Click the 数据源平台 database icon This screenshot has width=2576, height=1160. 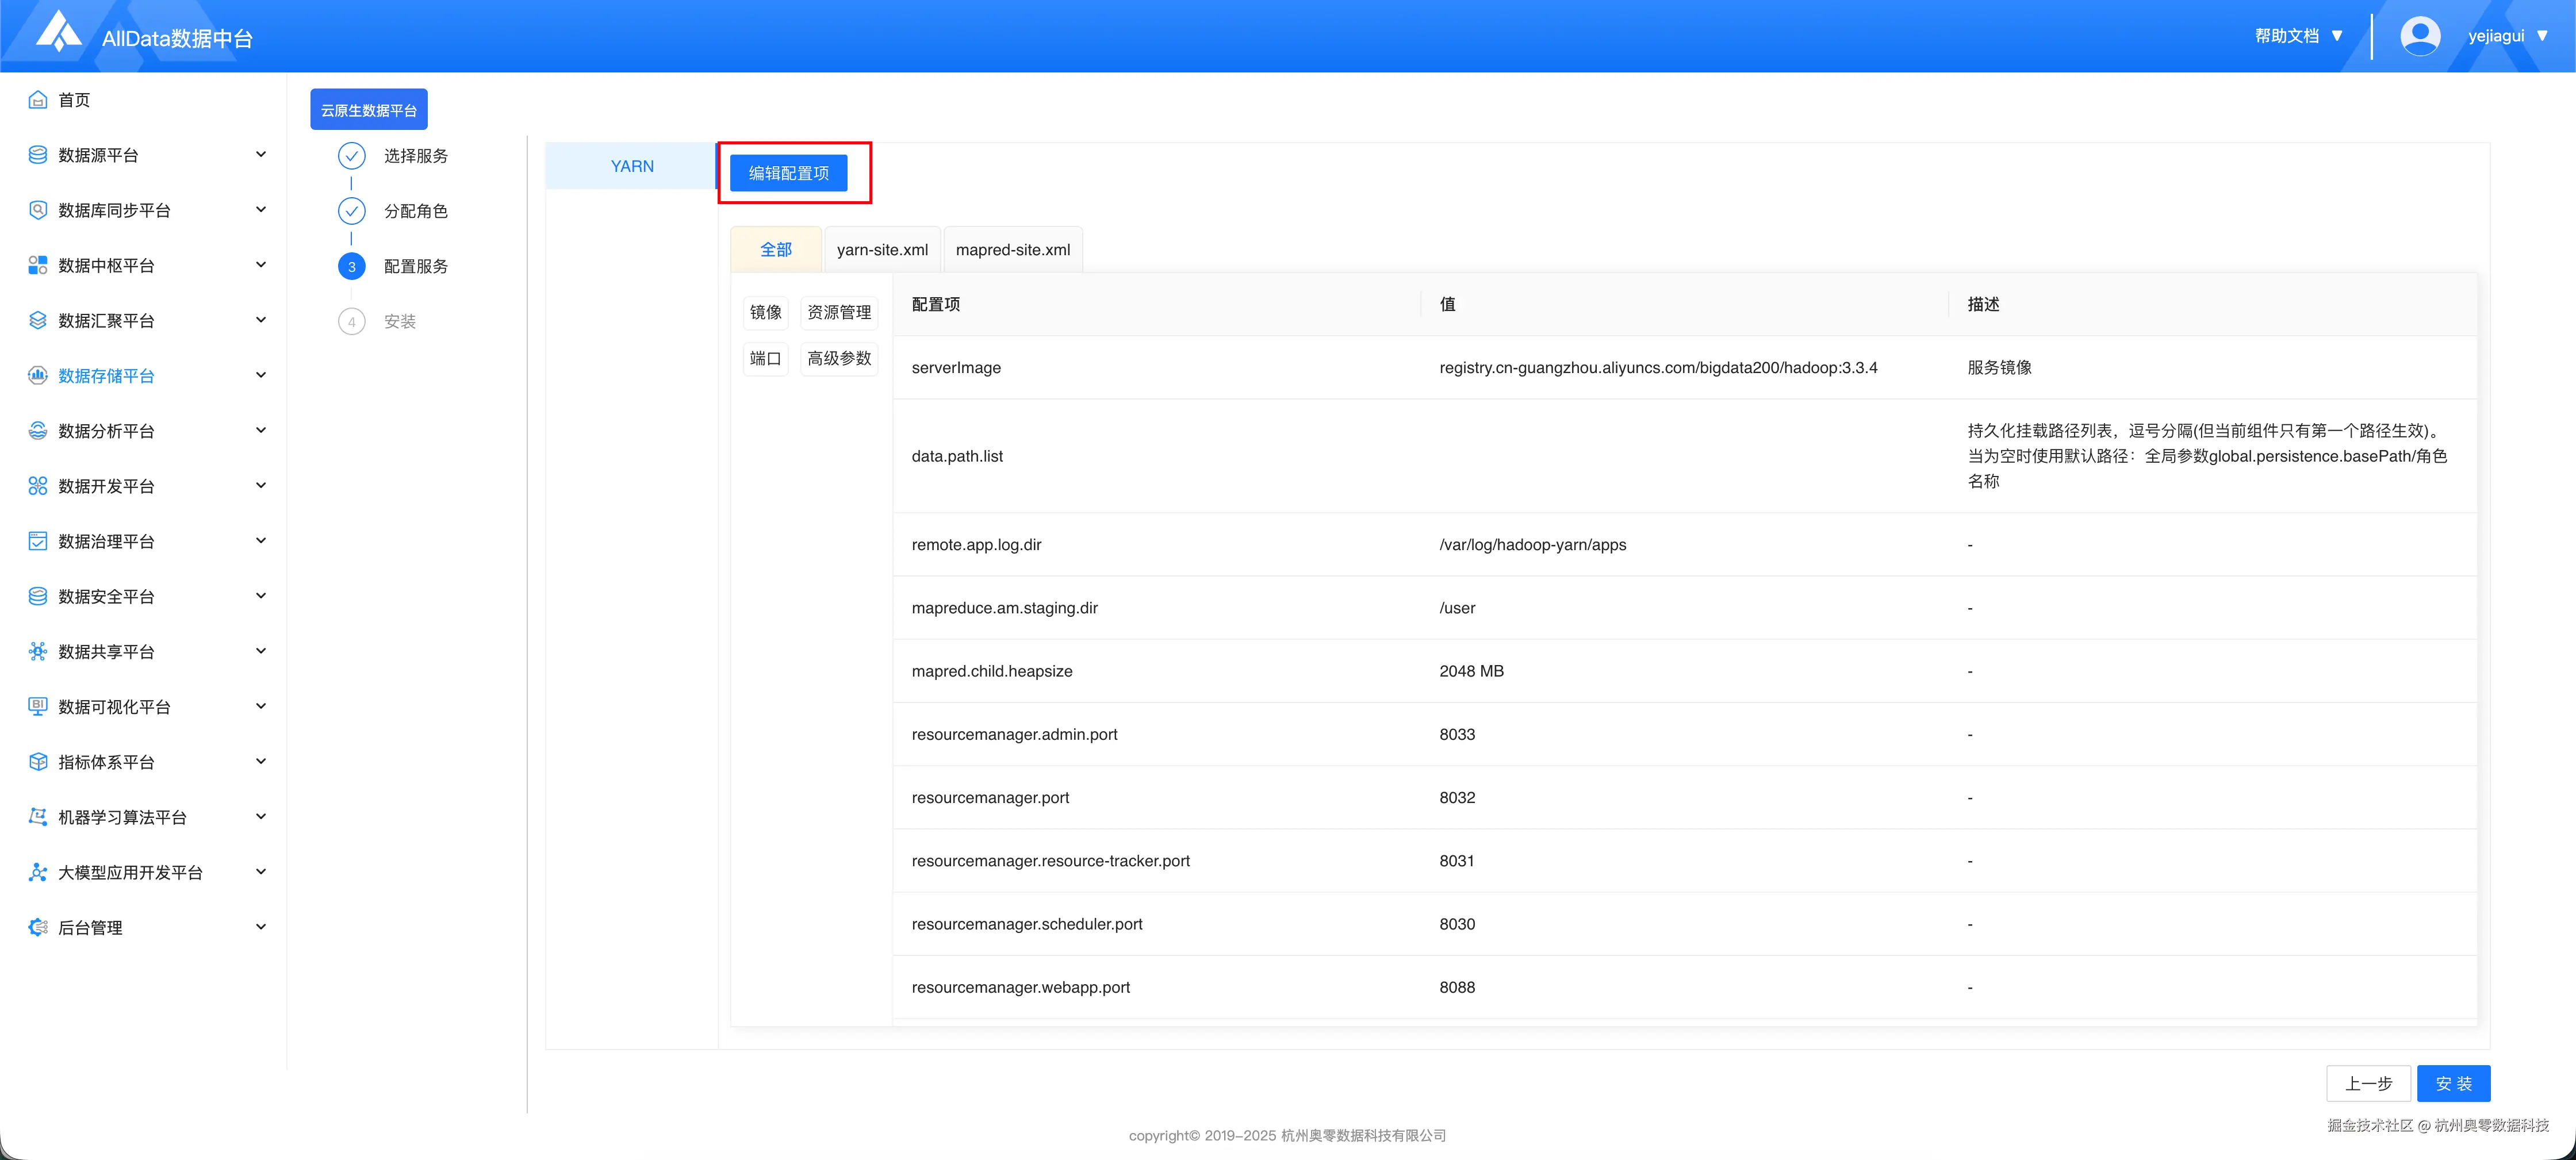point(38,155)
